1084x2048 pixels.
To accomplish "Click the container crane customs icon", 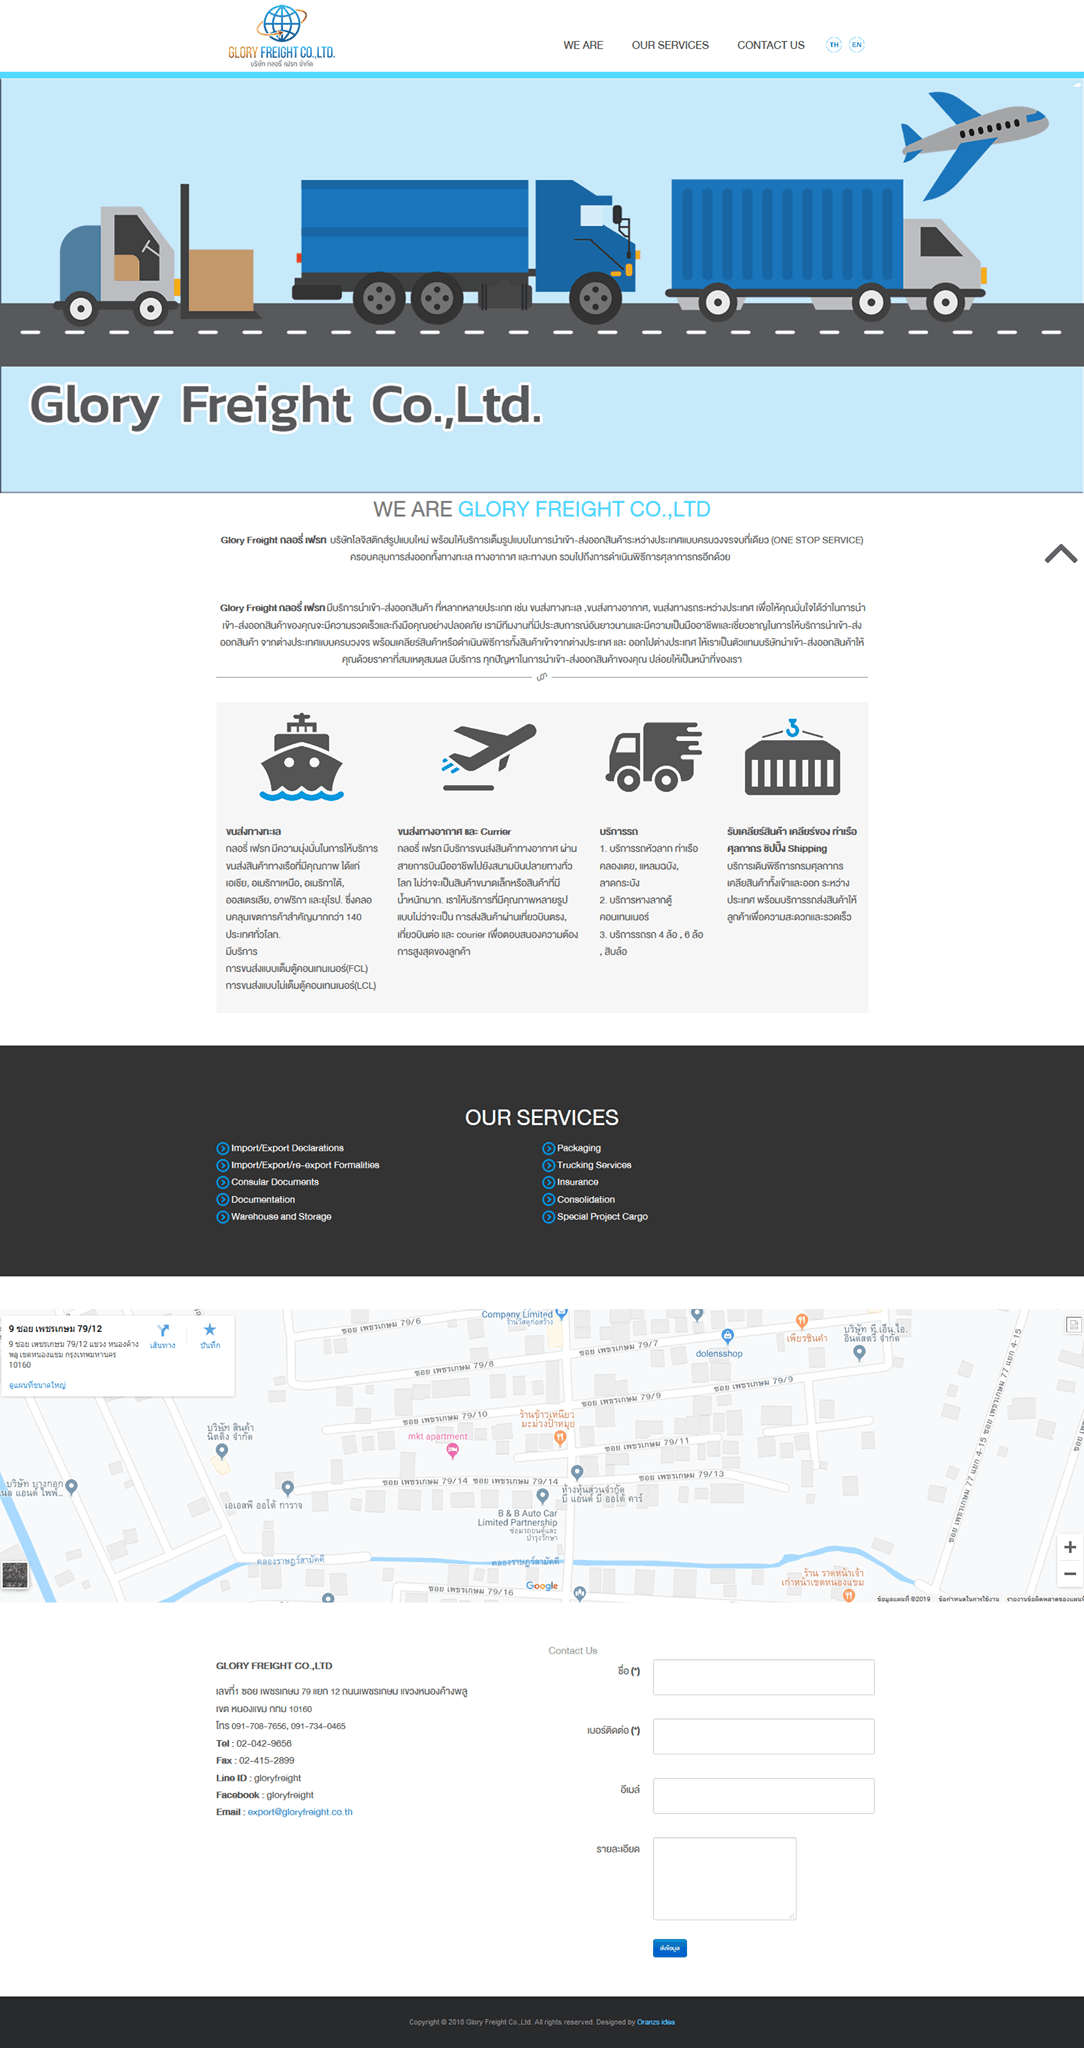I will click(x=792, y=757).
